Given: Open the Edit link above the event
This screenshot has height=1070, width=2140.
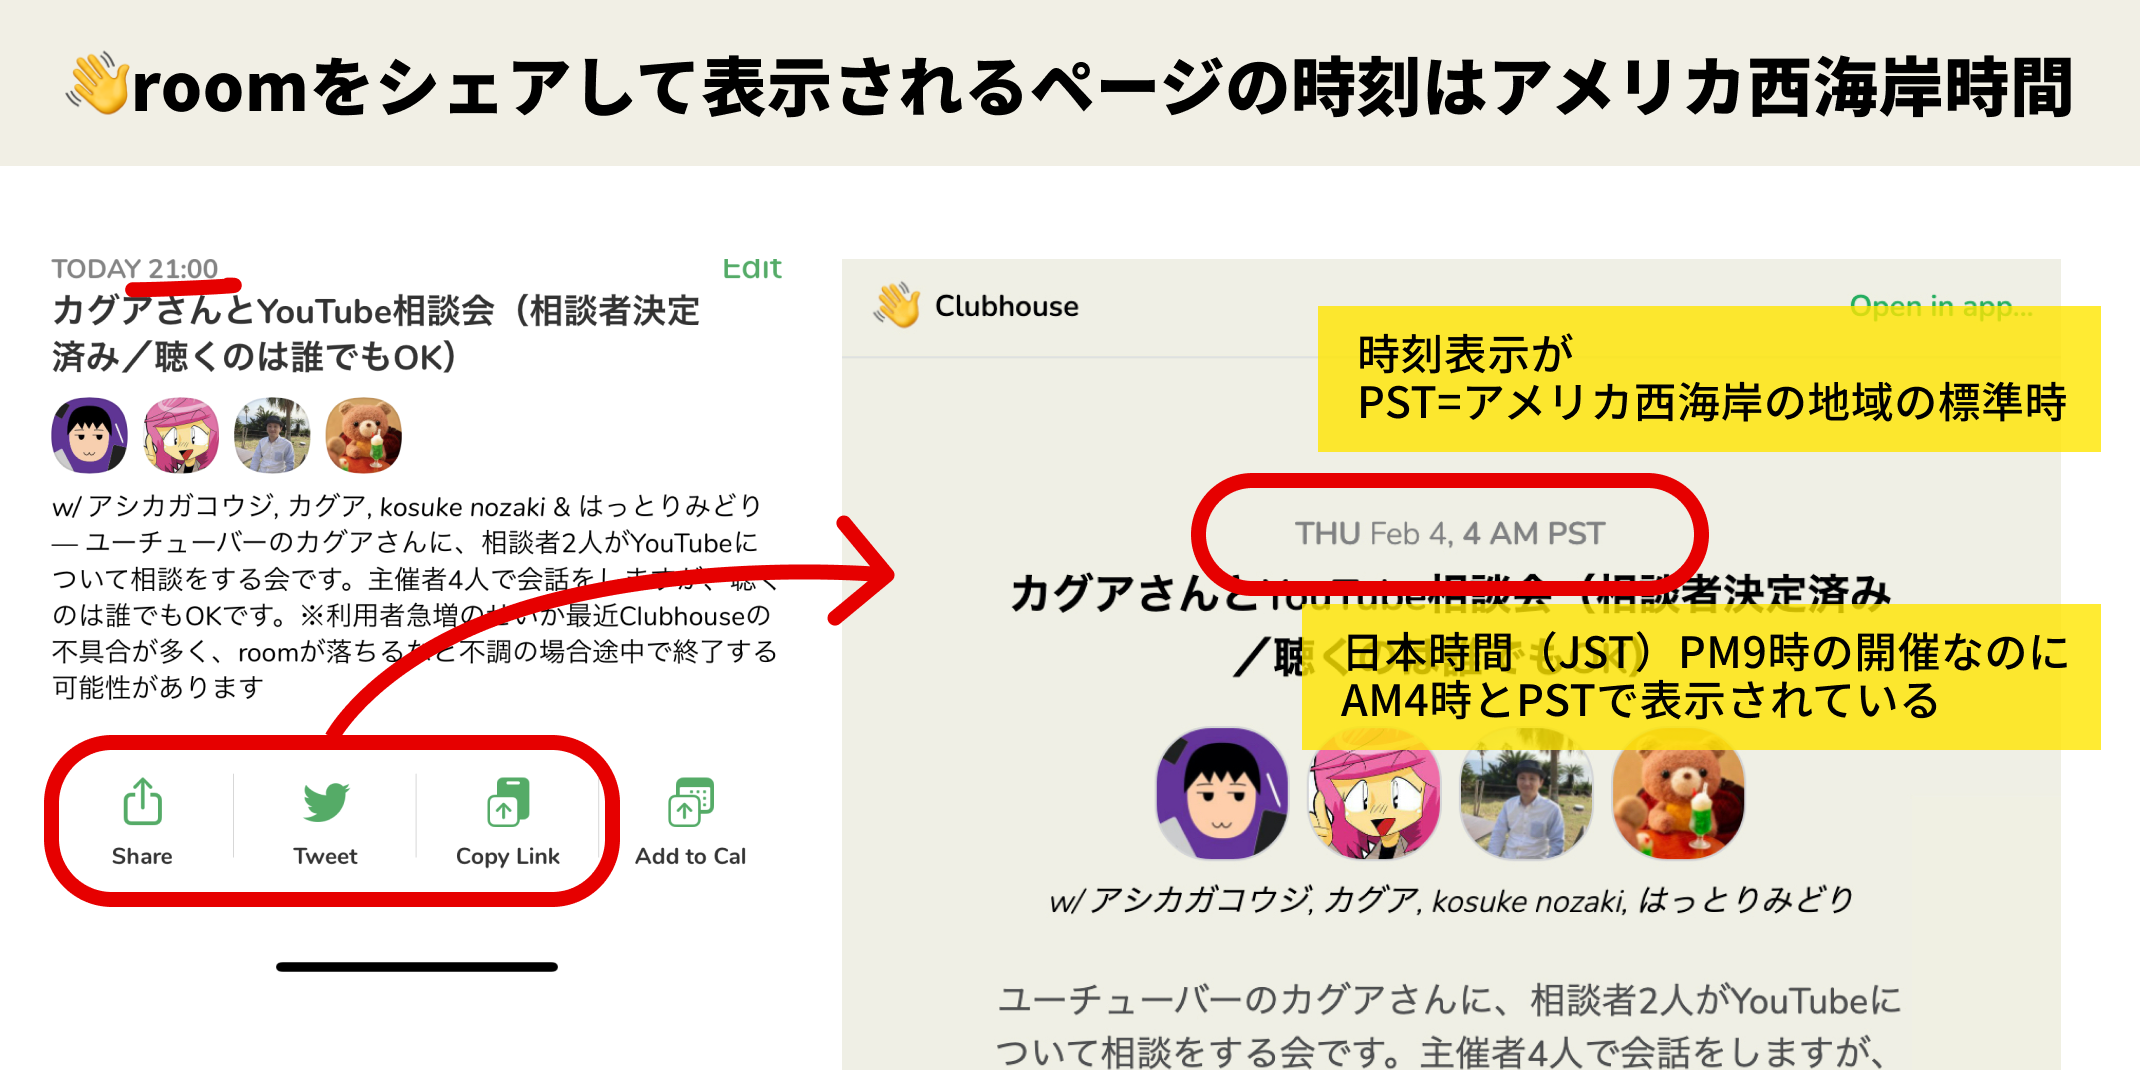Looking at the screenshot, I should 752,268.
